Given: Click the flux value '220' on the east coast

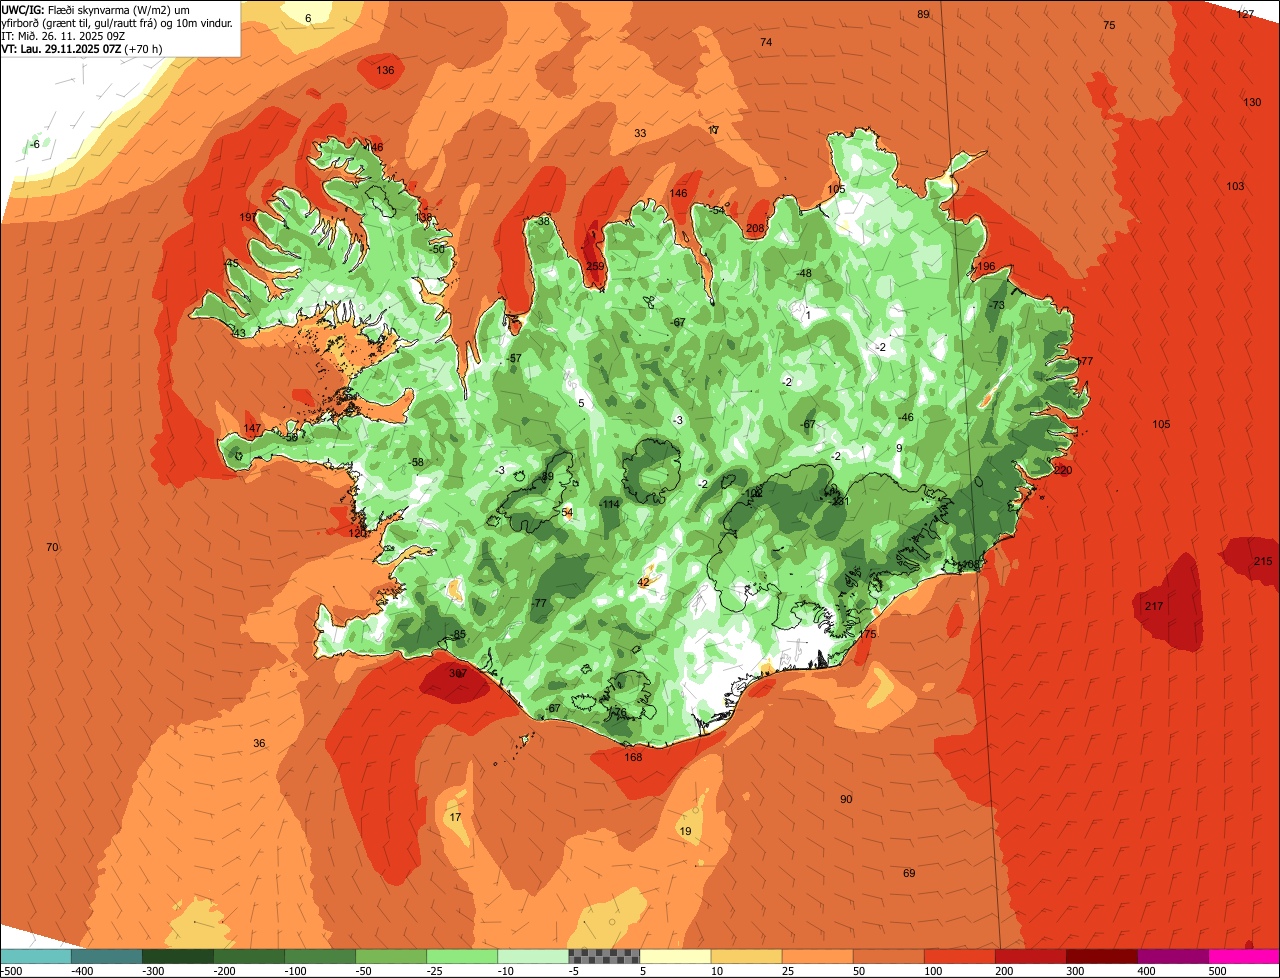Looking at the screenshot, I should [1062, 470].
